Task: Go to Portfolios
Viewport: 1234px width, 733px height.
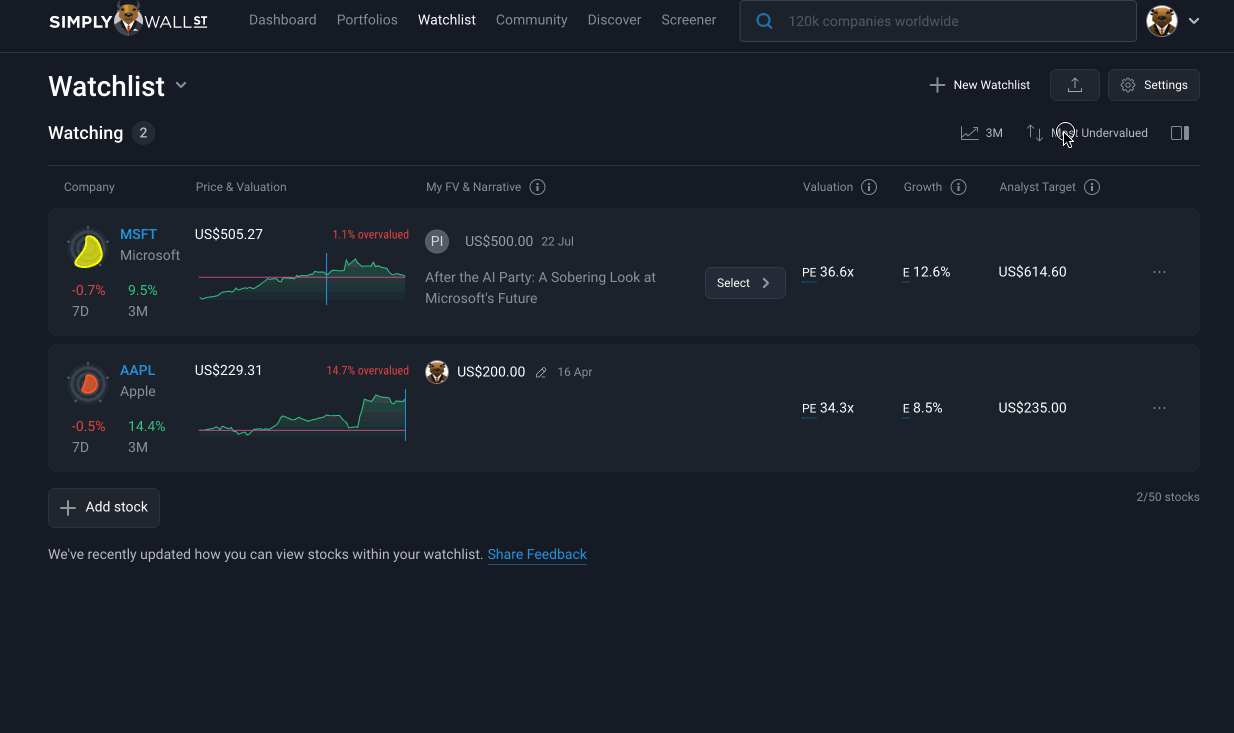Action: click(367, 20)
